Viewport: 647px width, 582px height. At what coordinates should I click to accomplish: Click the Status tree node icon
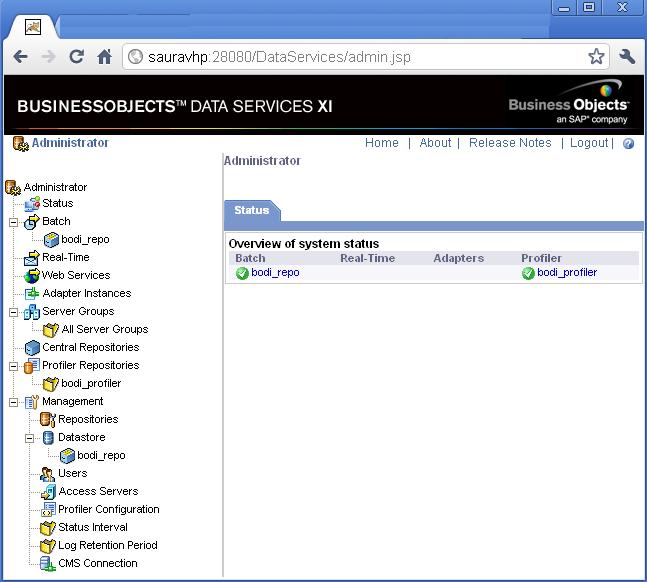32,204
